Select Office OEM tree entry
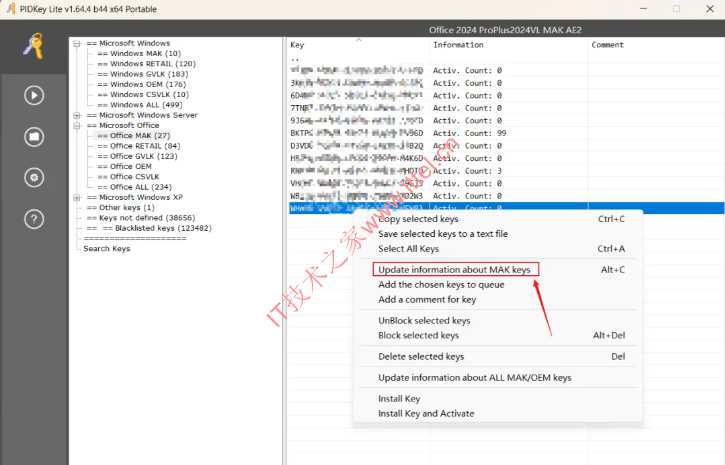This screenshot has height=465, width=725. pos(124,166)
